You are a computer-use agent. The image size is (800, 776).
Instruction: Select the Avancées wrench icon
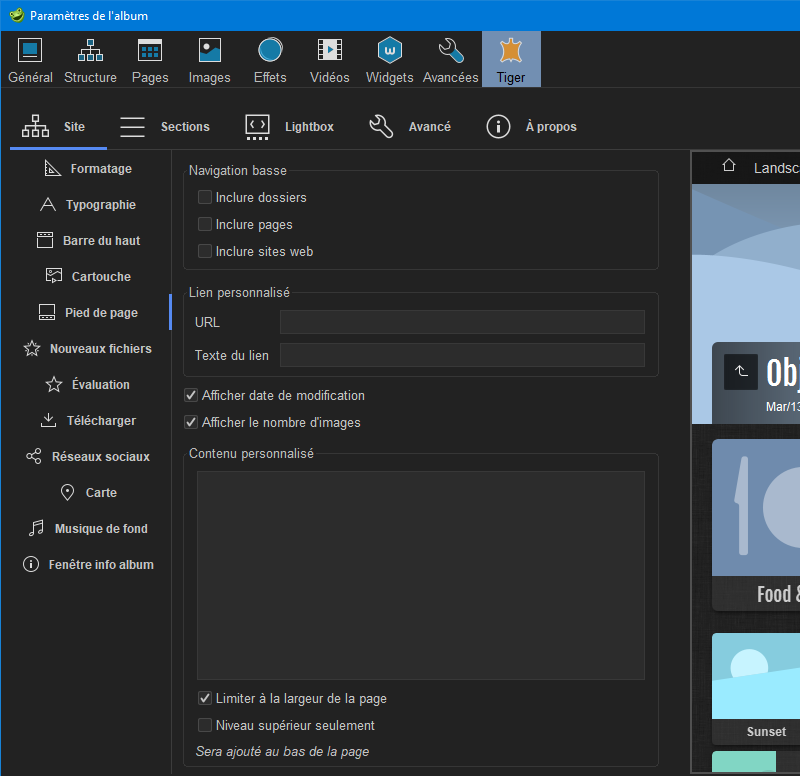click(450, 59)
